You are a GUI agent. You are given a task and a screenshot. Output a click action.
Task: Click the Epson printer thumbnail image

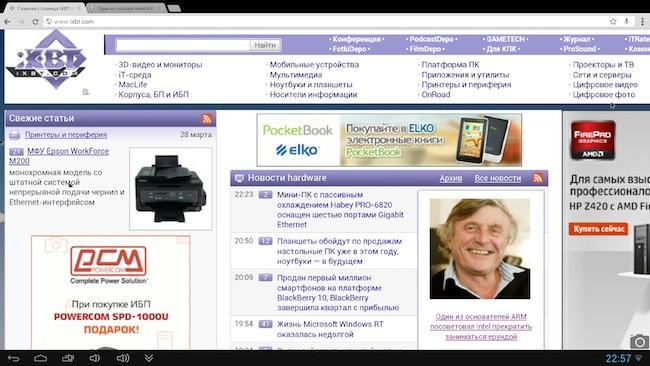click(x=171, y=189)
